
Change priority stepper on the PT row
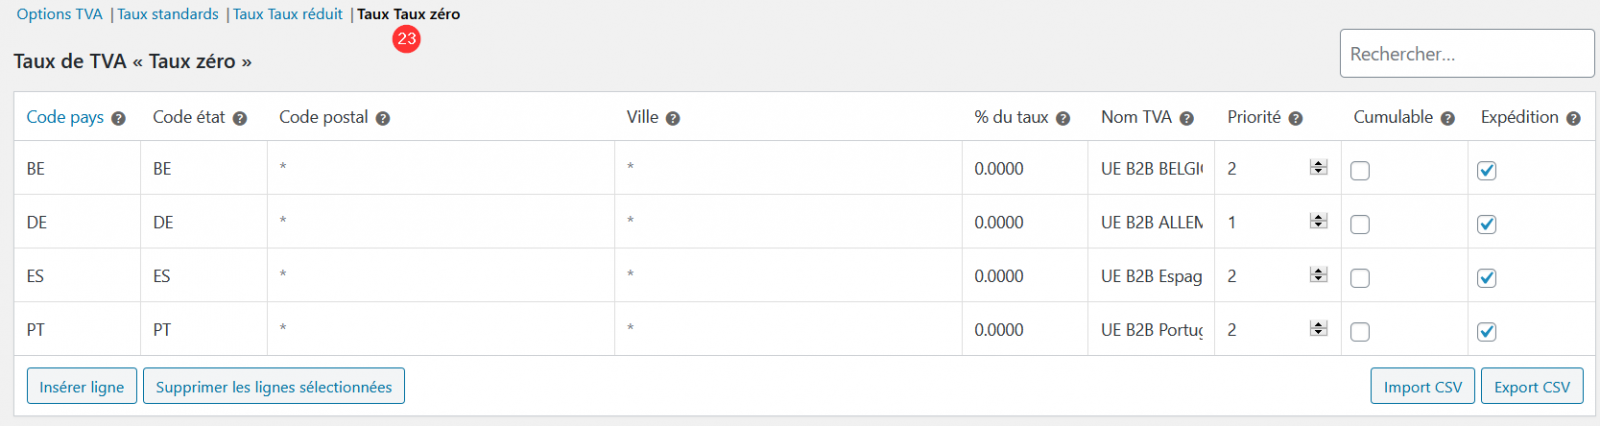tap(1319, 328)
